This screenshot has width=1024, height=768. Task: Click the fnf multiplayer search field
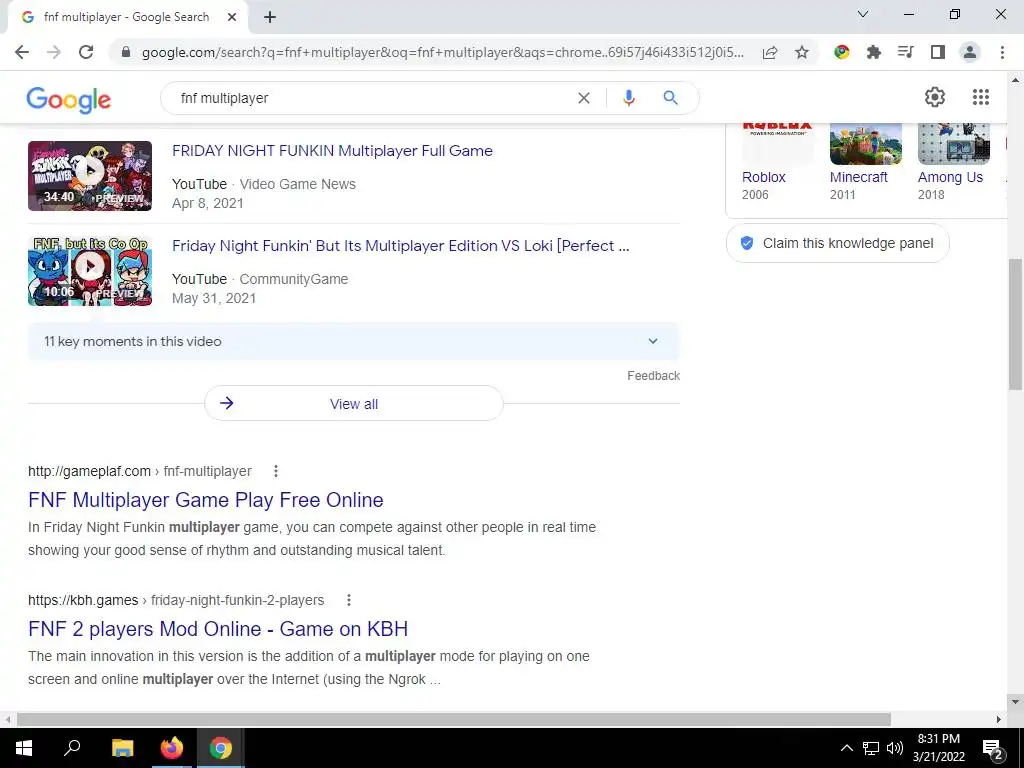pyautogui.click(x=372, y=98)
